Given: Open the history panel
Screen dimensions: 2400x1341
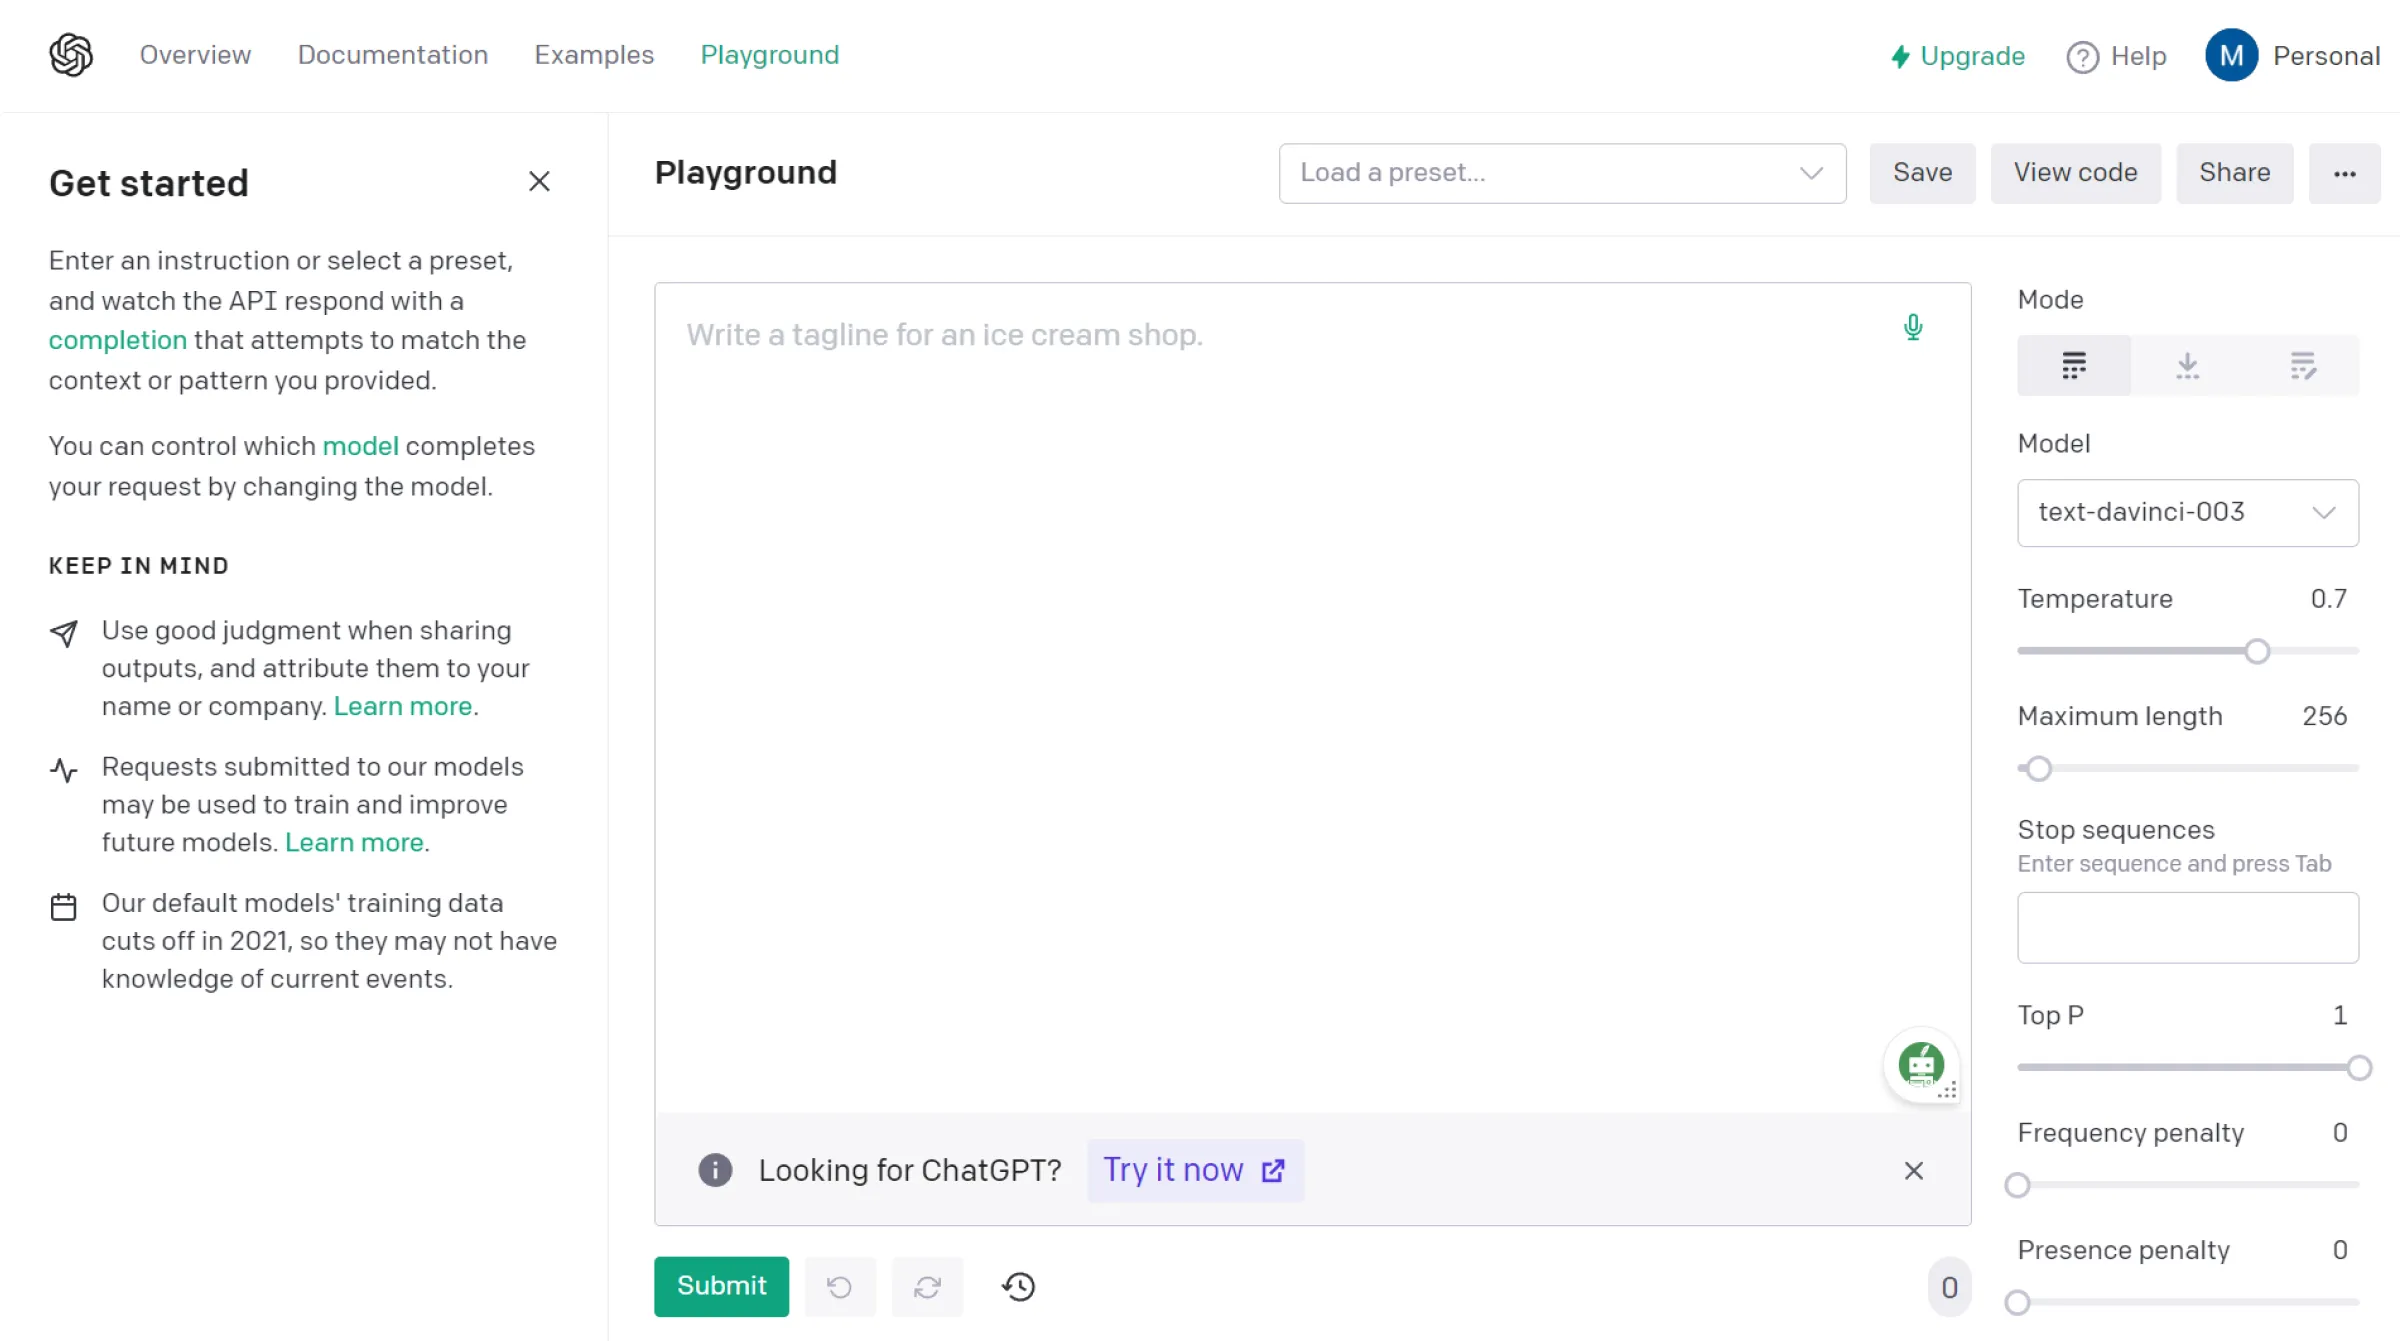Looking at the screenshot, I should (1018, 1286).
